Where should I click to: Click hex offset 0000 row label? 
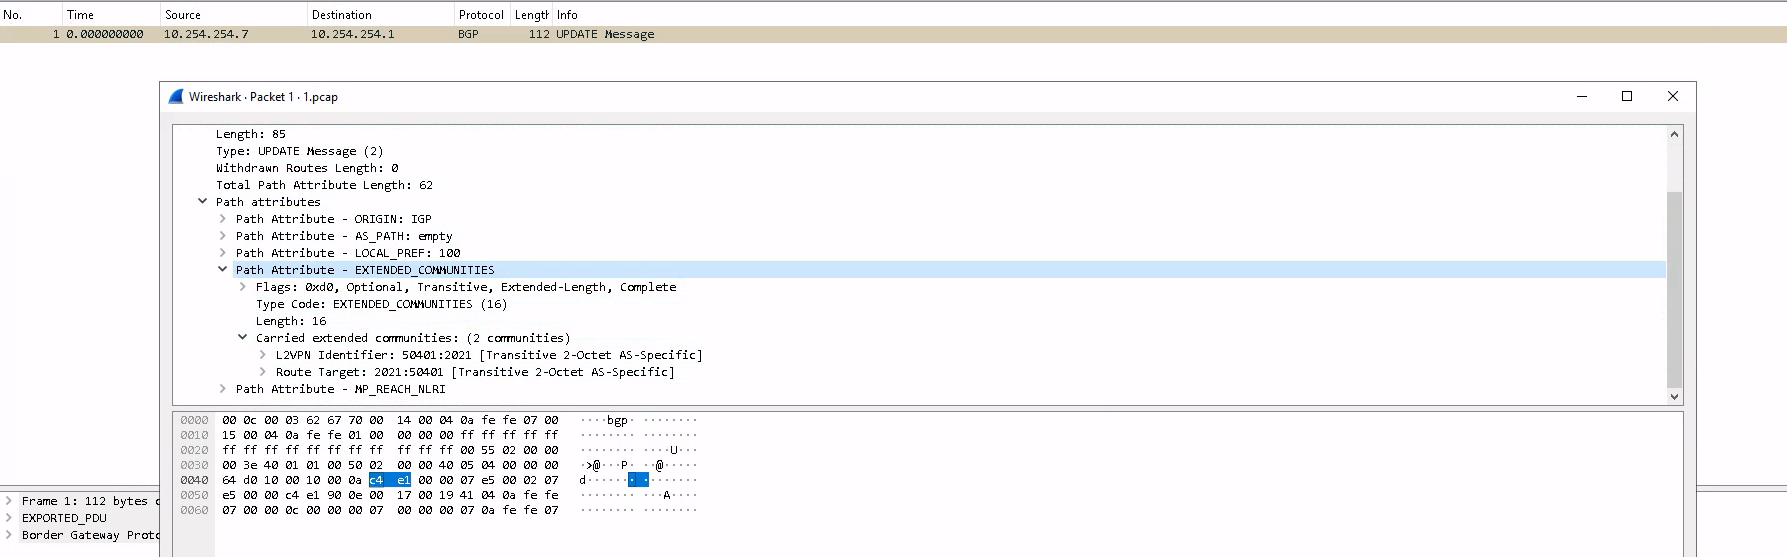click(194, 420)
